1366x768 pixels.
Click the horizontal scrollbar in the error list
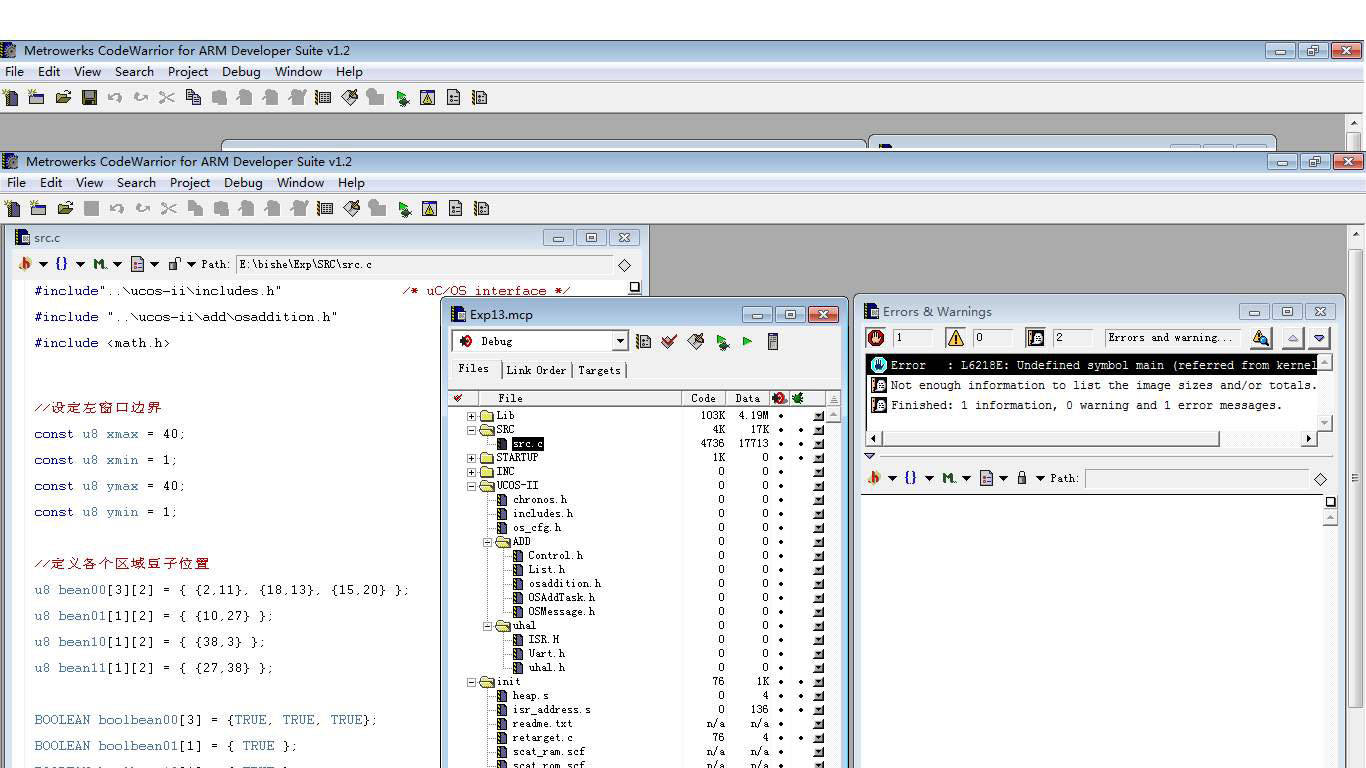tap(1050, 439)
